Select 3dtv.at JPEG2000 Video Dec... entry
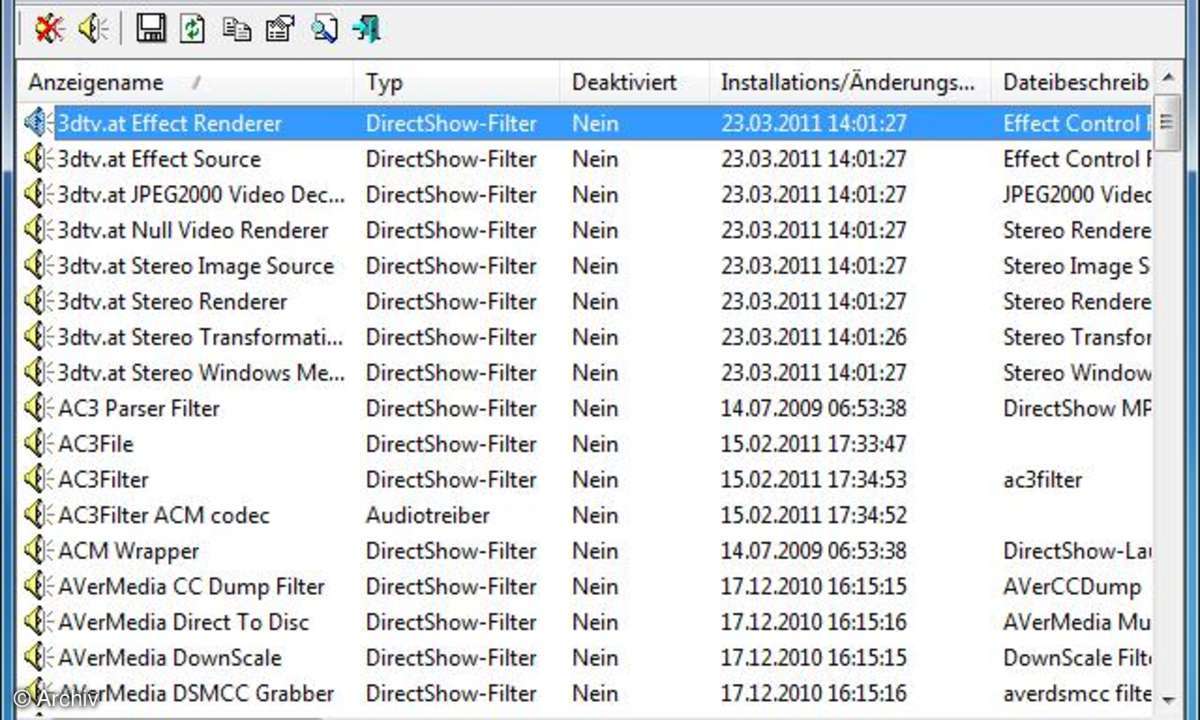Image resolution: width=1200 pixels, height=720 pixels. tap(202, 195)
